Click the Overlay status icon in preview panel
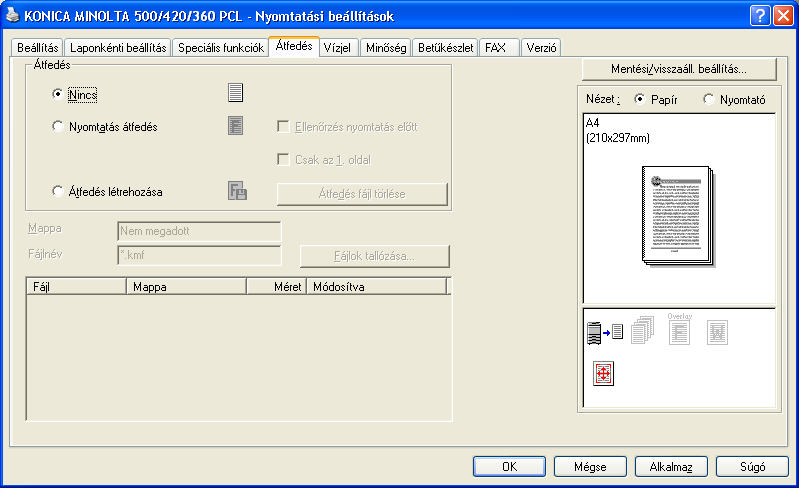 coord(679,329)
